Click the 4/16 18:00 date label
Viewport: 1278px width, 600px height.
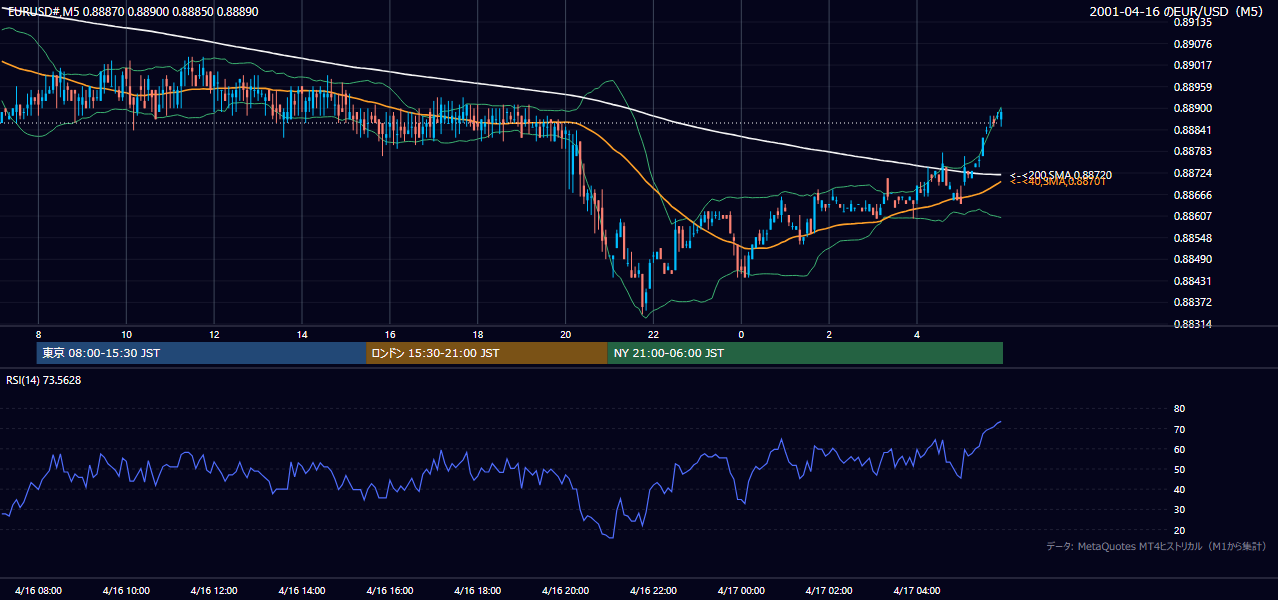click(478, 590)
